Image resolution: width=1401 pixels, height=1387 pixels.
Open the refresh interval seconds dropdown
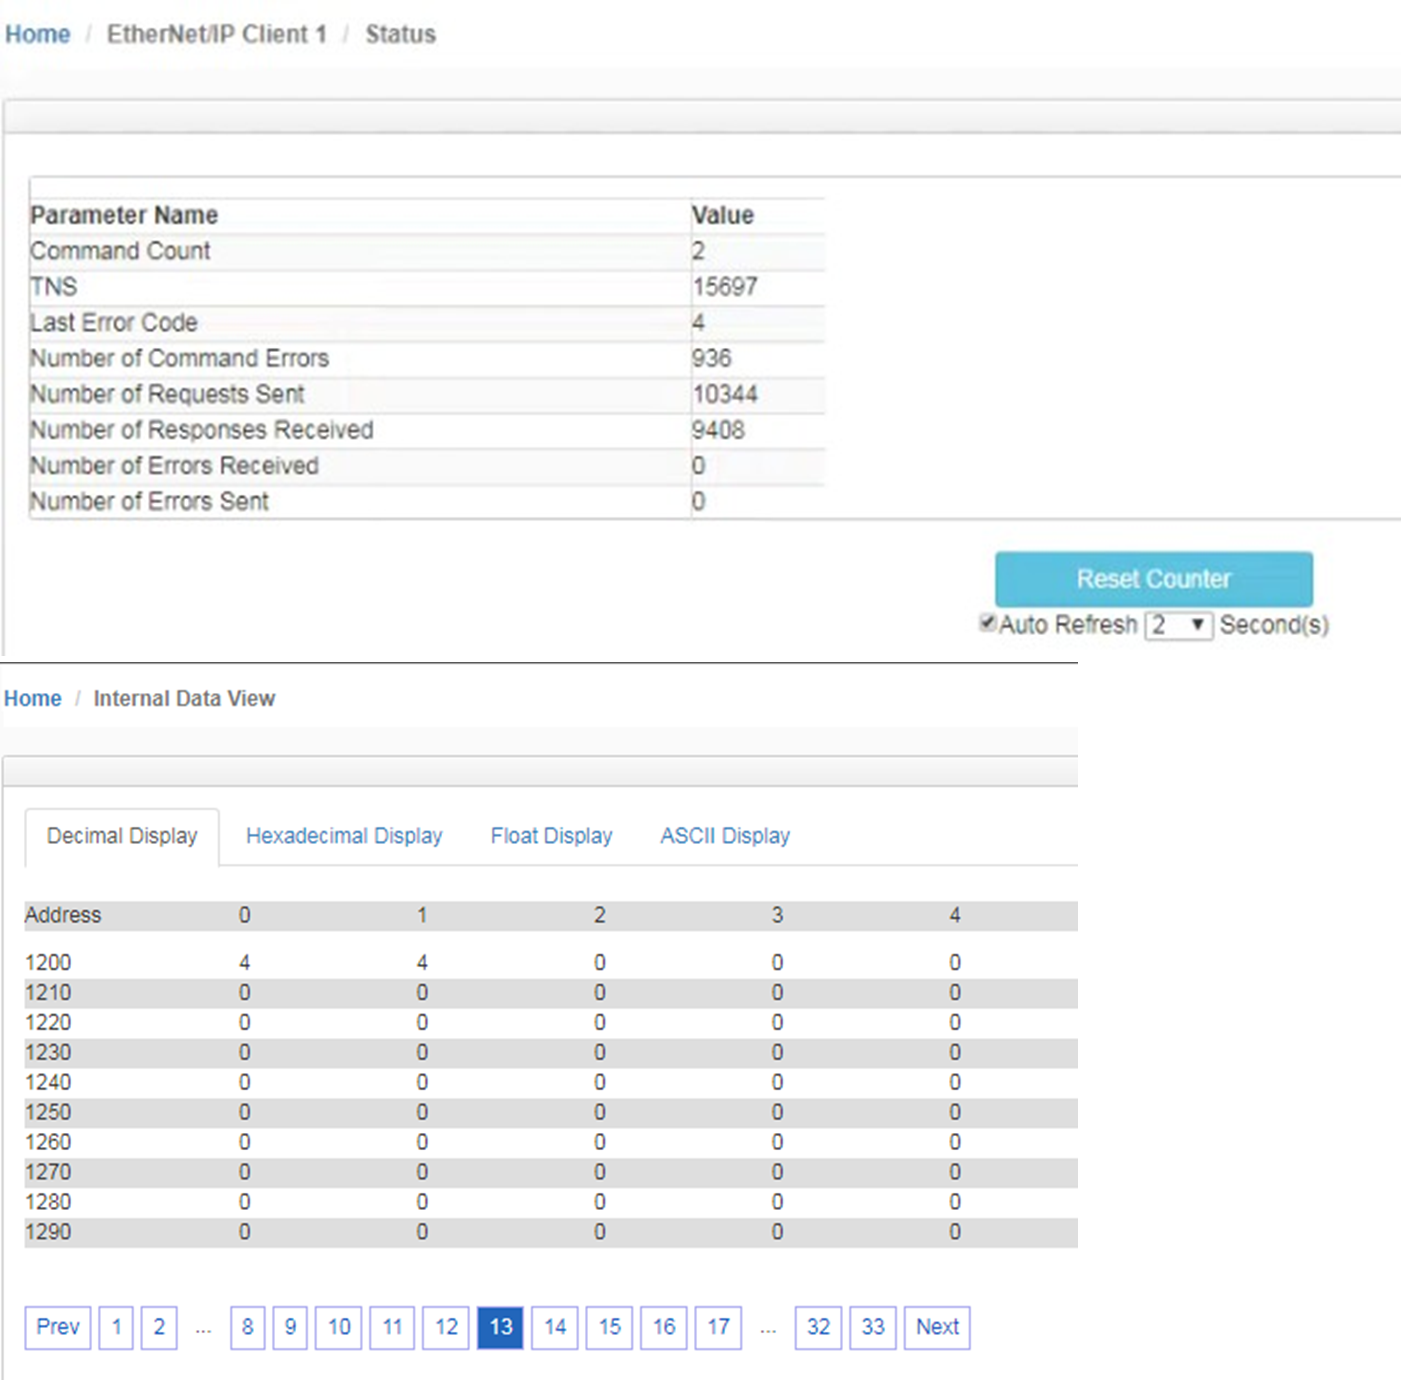pos(1178,626)
